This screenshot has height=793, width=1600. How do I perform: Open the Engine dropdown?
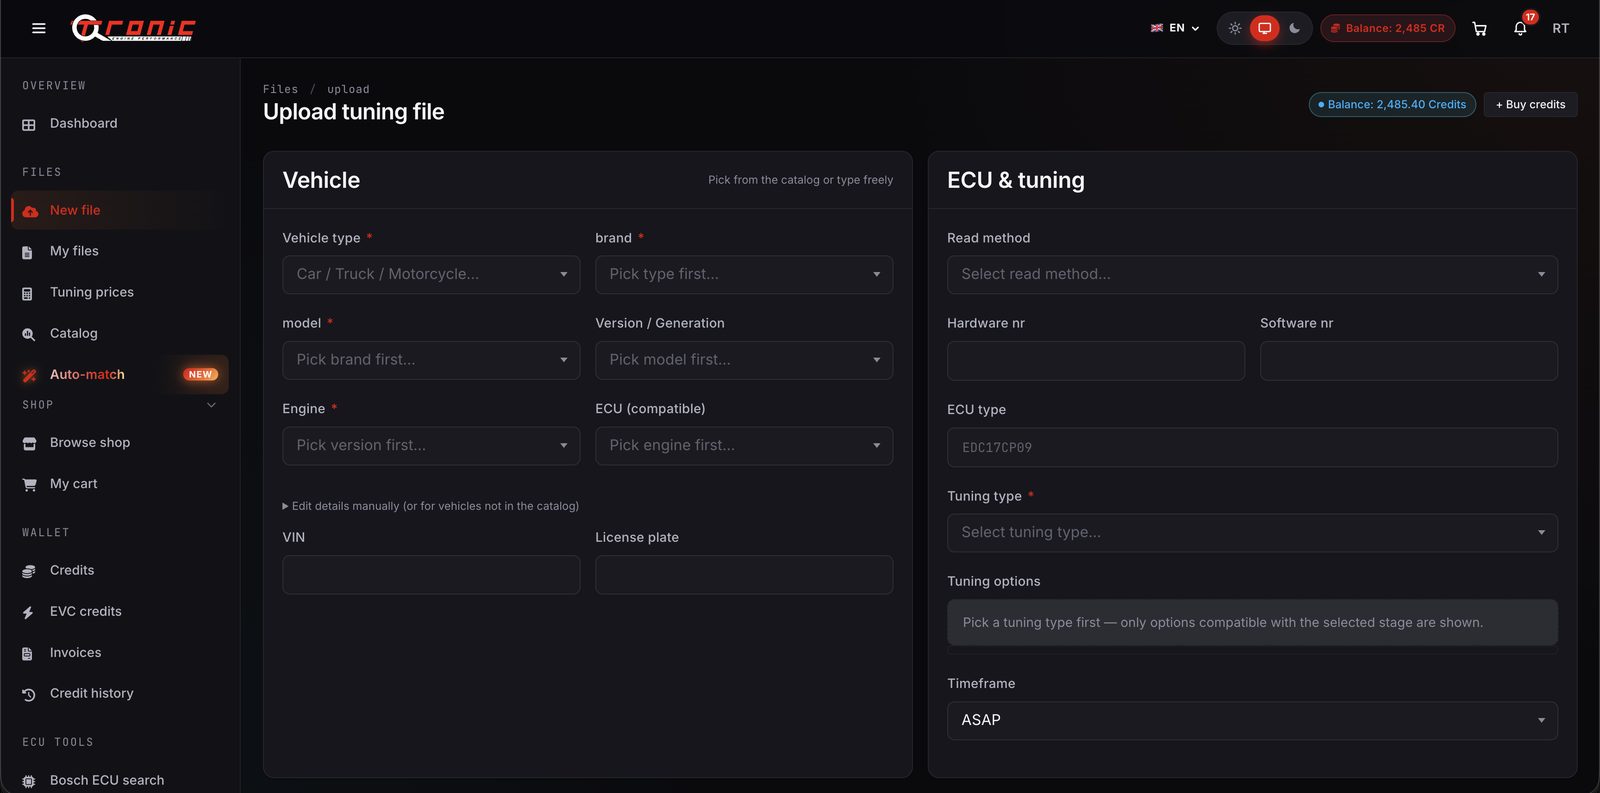[431, 446]
